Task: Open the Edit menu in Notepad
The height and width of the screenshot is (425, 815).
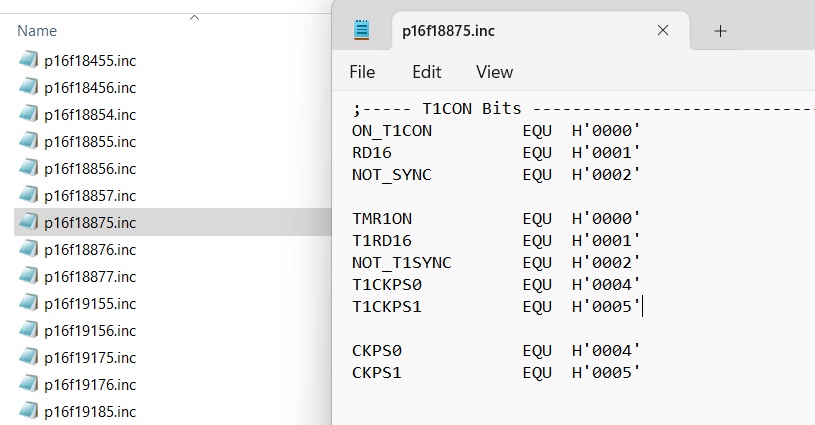Action: click(427, 72)
